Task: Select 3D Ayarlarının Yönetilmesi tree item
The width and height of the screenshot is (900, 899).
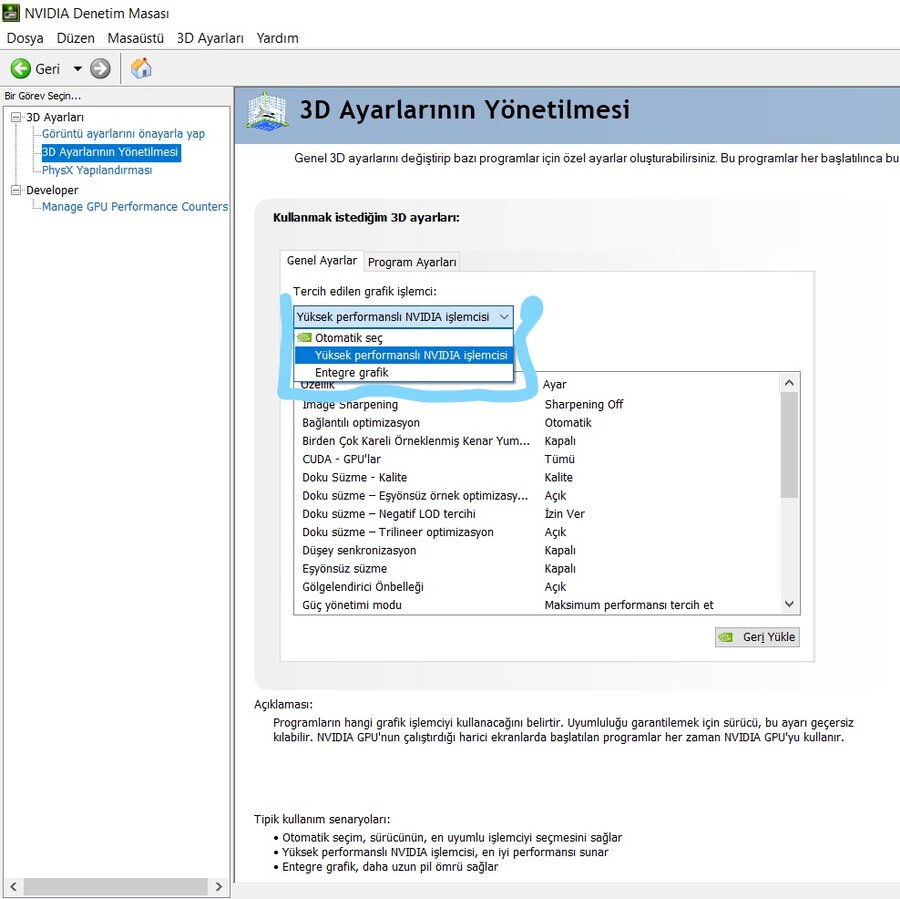Action: (110, 152)
